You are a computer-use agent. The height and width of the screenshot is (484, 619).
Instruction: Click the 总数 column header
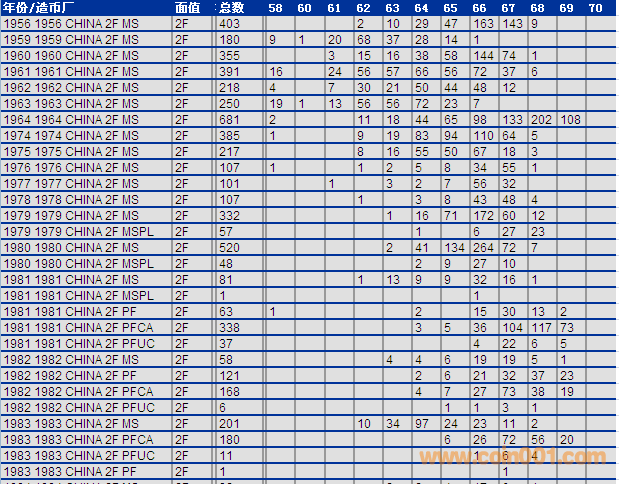click(231, 7)
